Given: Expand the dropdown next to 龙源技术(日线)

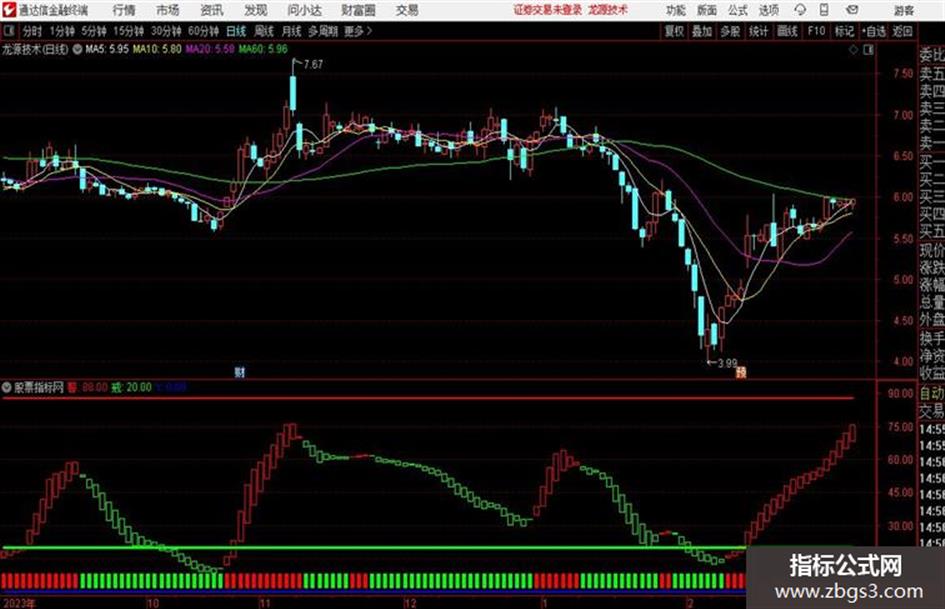Looking at the screenshot, I should pyautogui.click(x=77, y=49).
